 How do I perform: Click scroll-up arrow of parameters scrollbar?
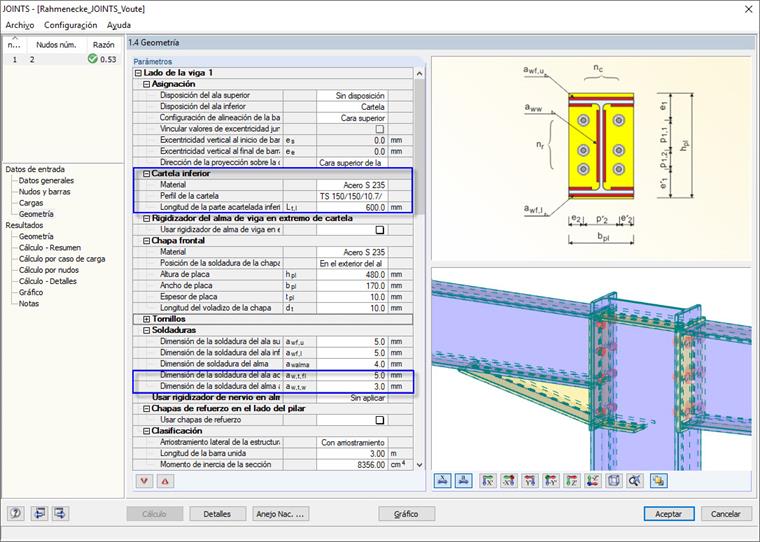coord(419,74)
